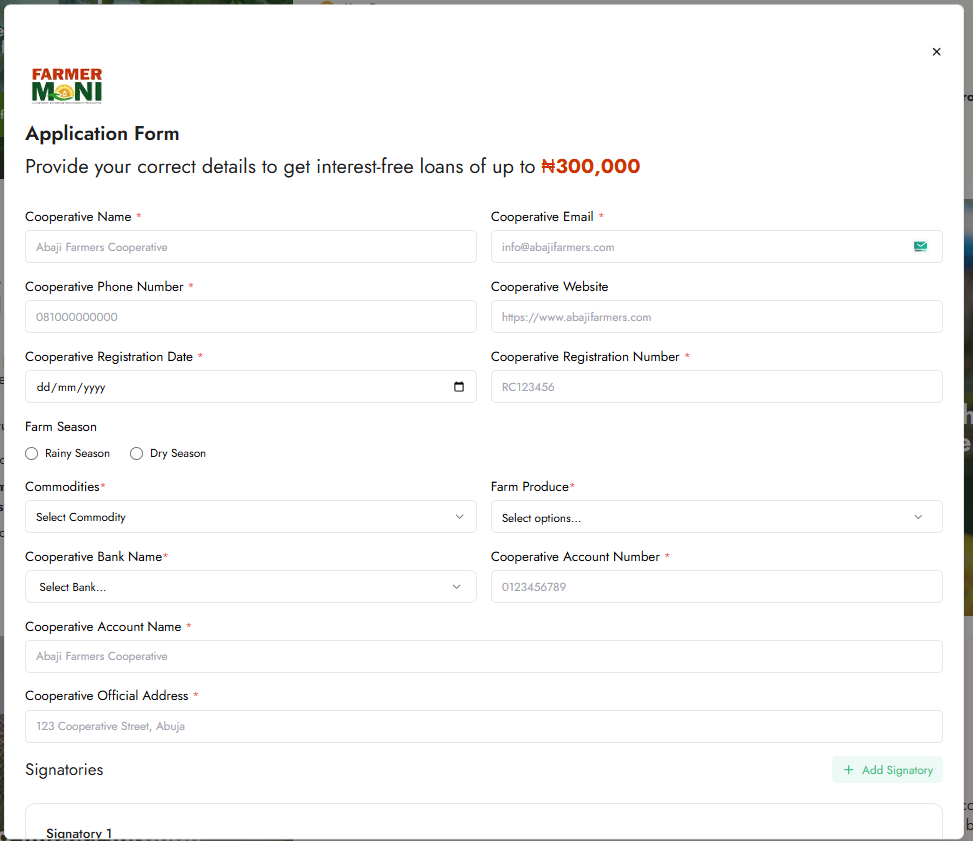The image size is (973, 841).
Task: Click the plus icon beside Add Signatory
Action: 849,770
